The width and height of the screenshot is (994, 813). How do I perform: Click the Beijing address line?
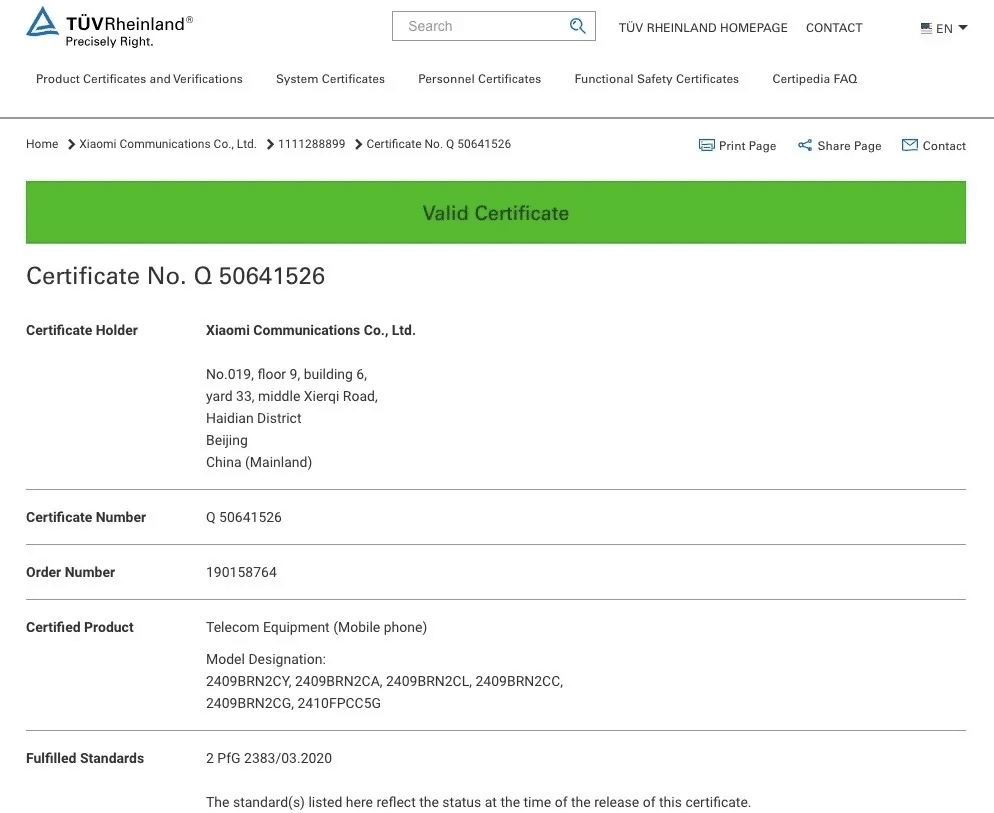[227, 440]
